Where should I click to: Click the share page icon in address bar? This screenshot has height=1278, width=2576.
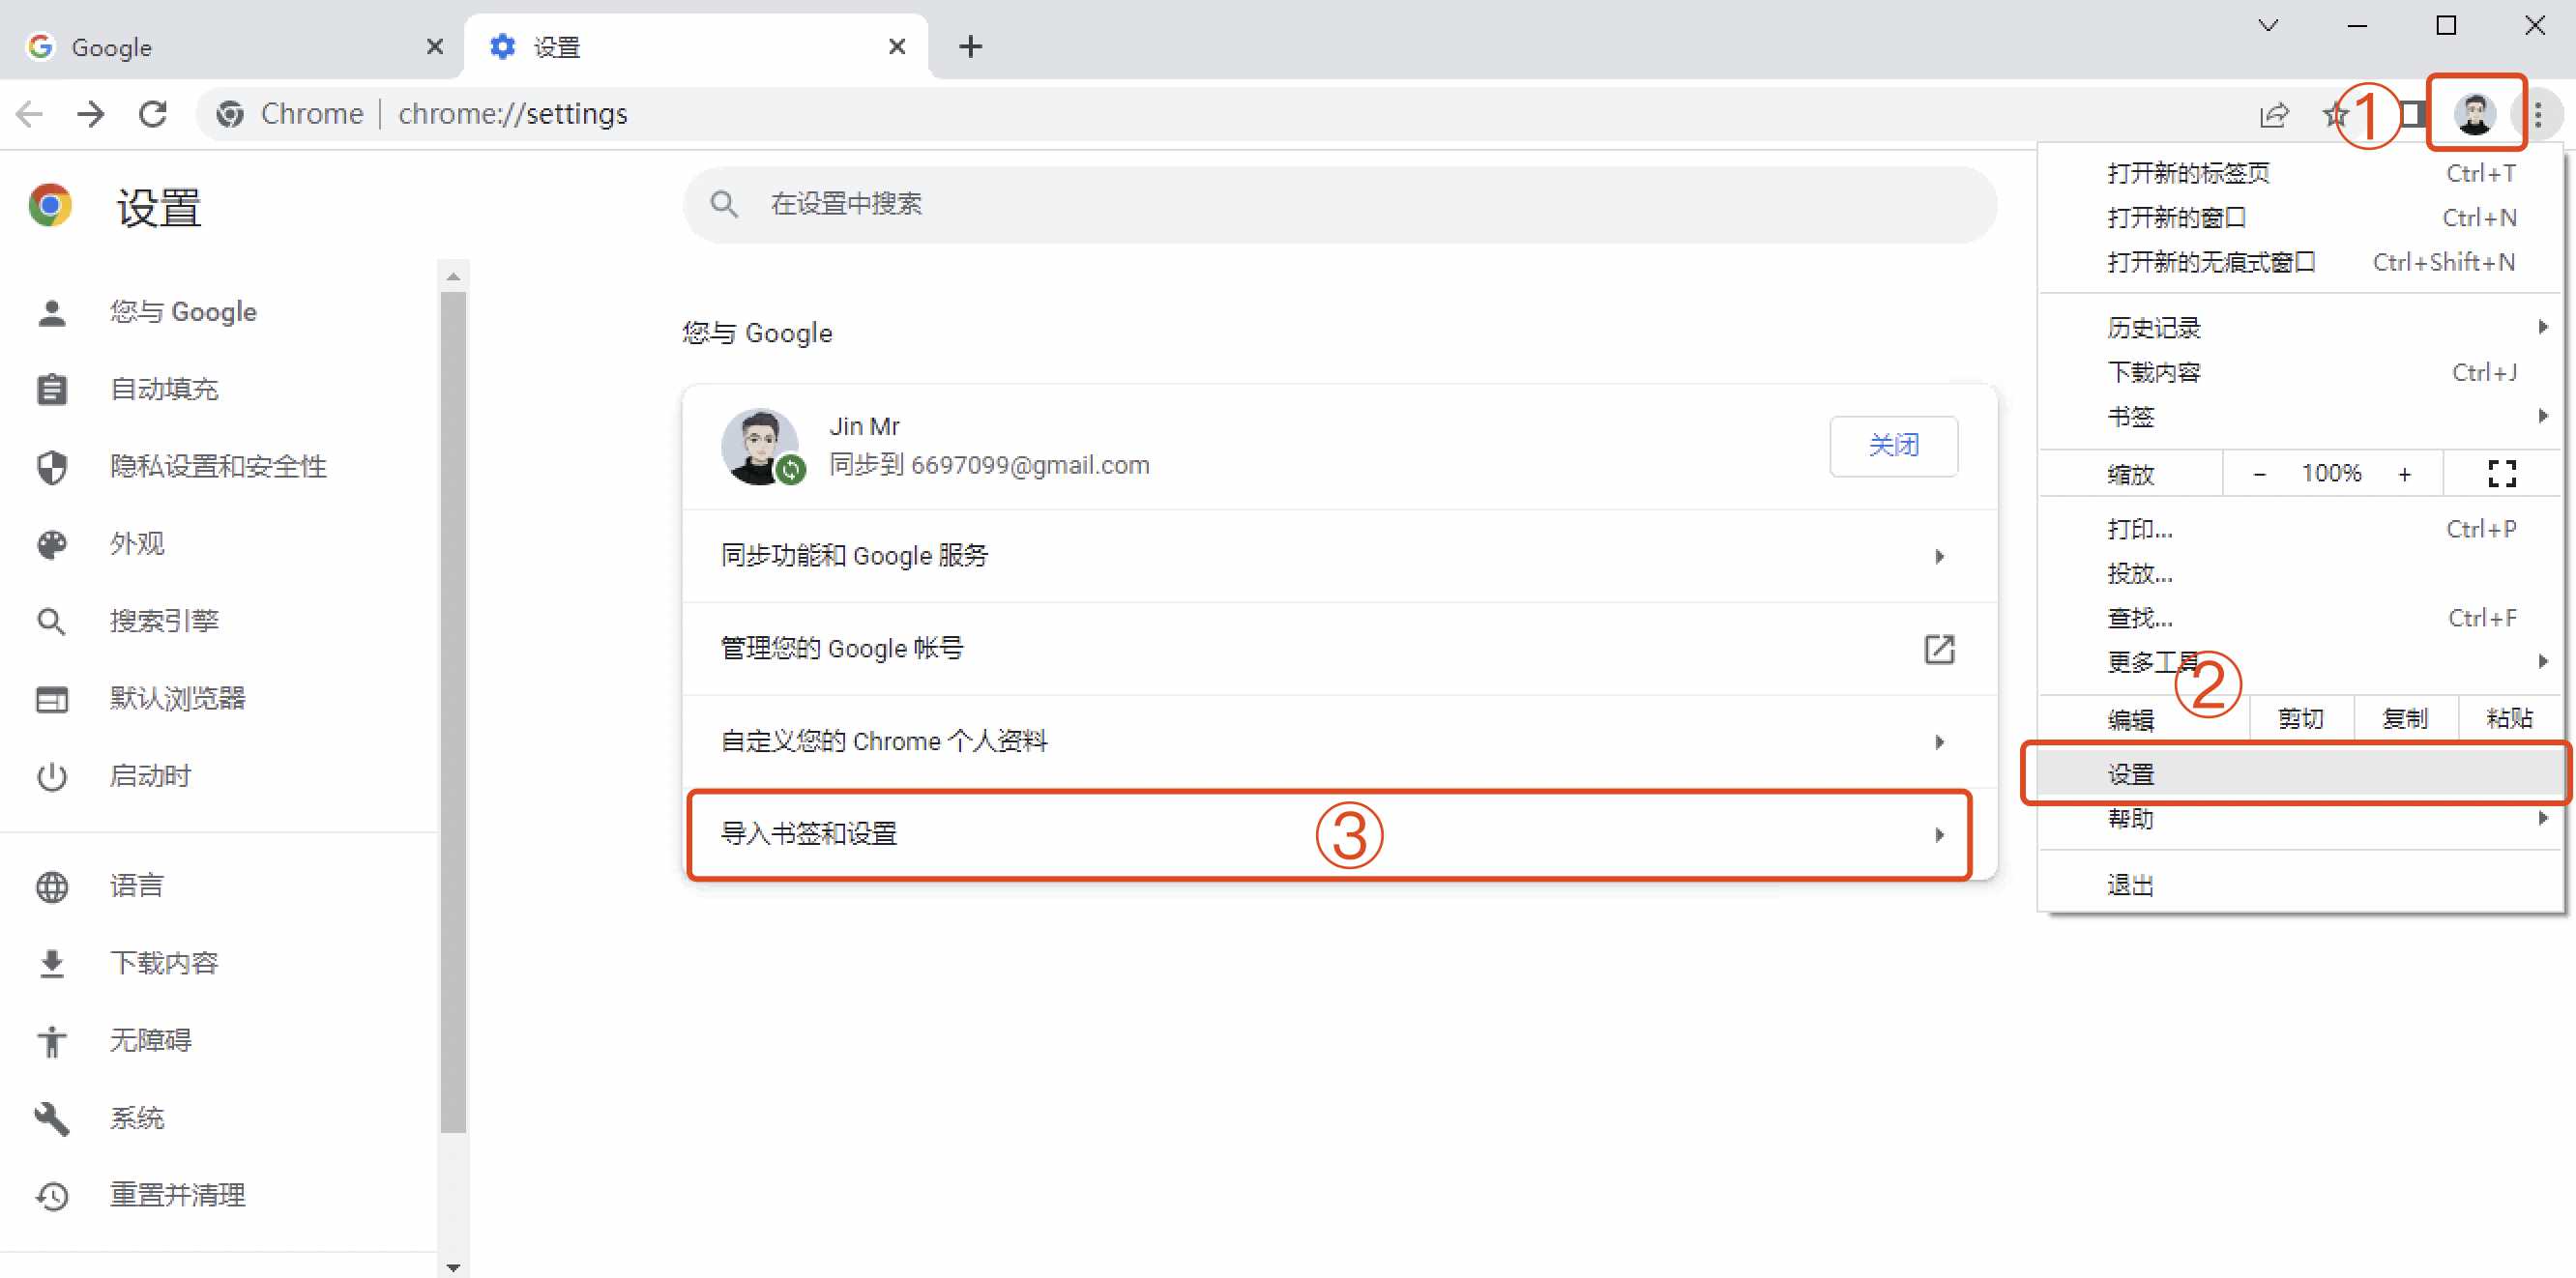click(x=2273, y=115)
